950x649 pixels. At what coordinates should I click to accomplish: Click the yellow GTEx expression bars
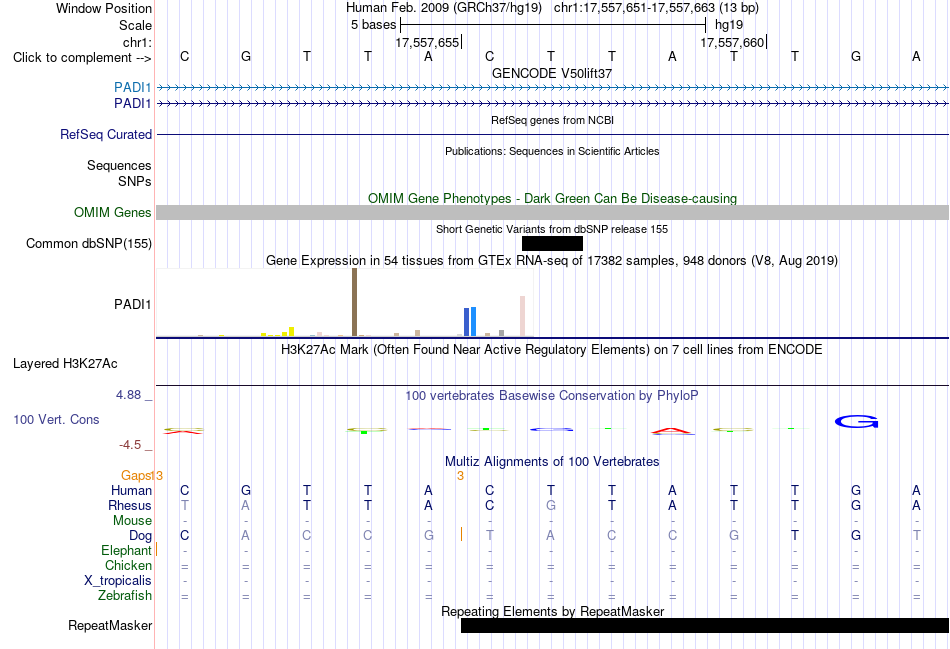click(x=278, y=332)
